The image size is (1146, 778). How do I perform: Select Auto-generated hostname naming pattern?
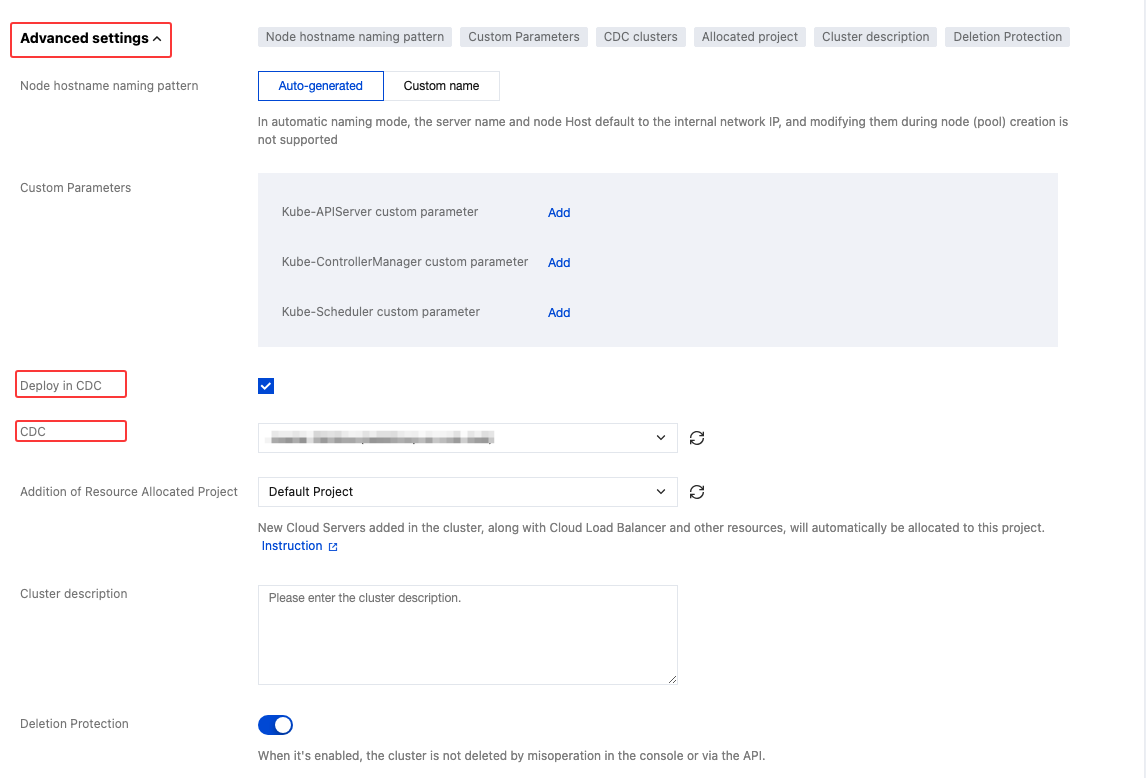[x=320, y=86]
